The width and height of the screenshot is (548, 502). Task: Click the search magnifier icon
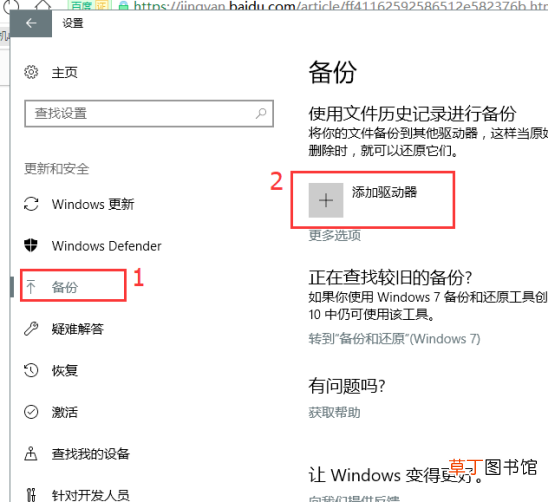tap(261, 113)
